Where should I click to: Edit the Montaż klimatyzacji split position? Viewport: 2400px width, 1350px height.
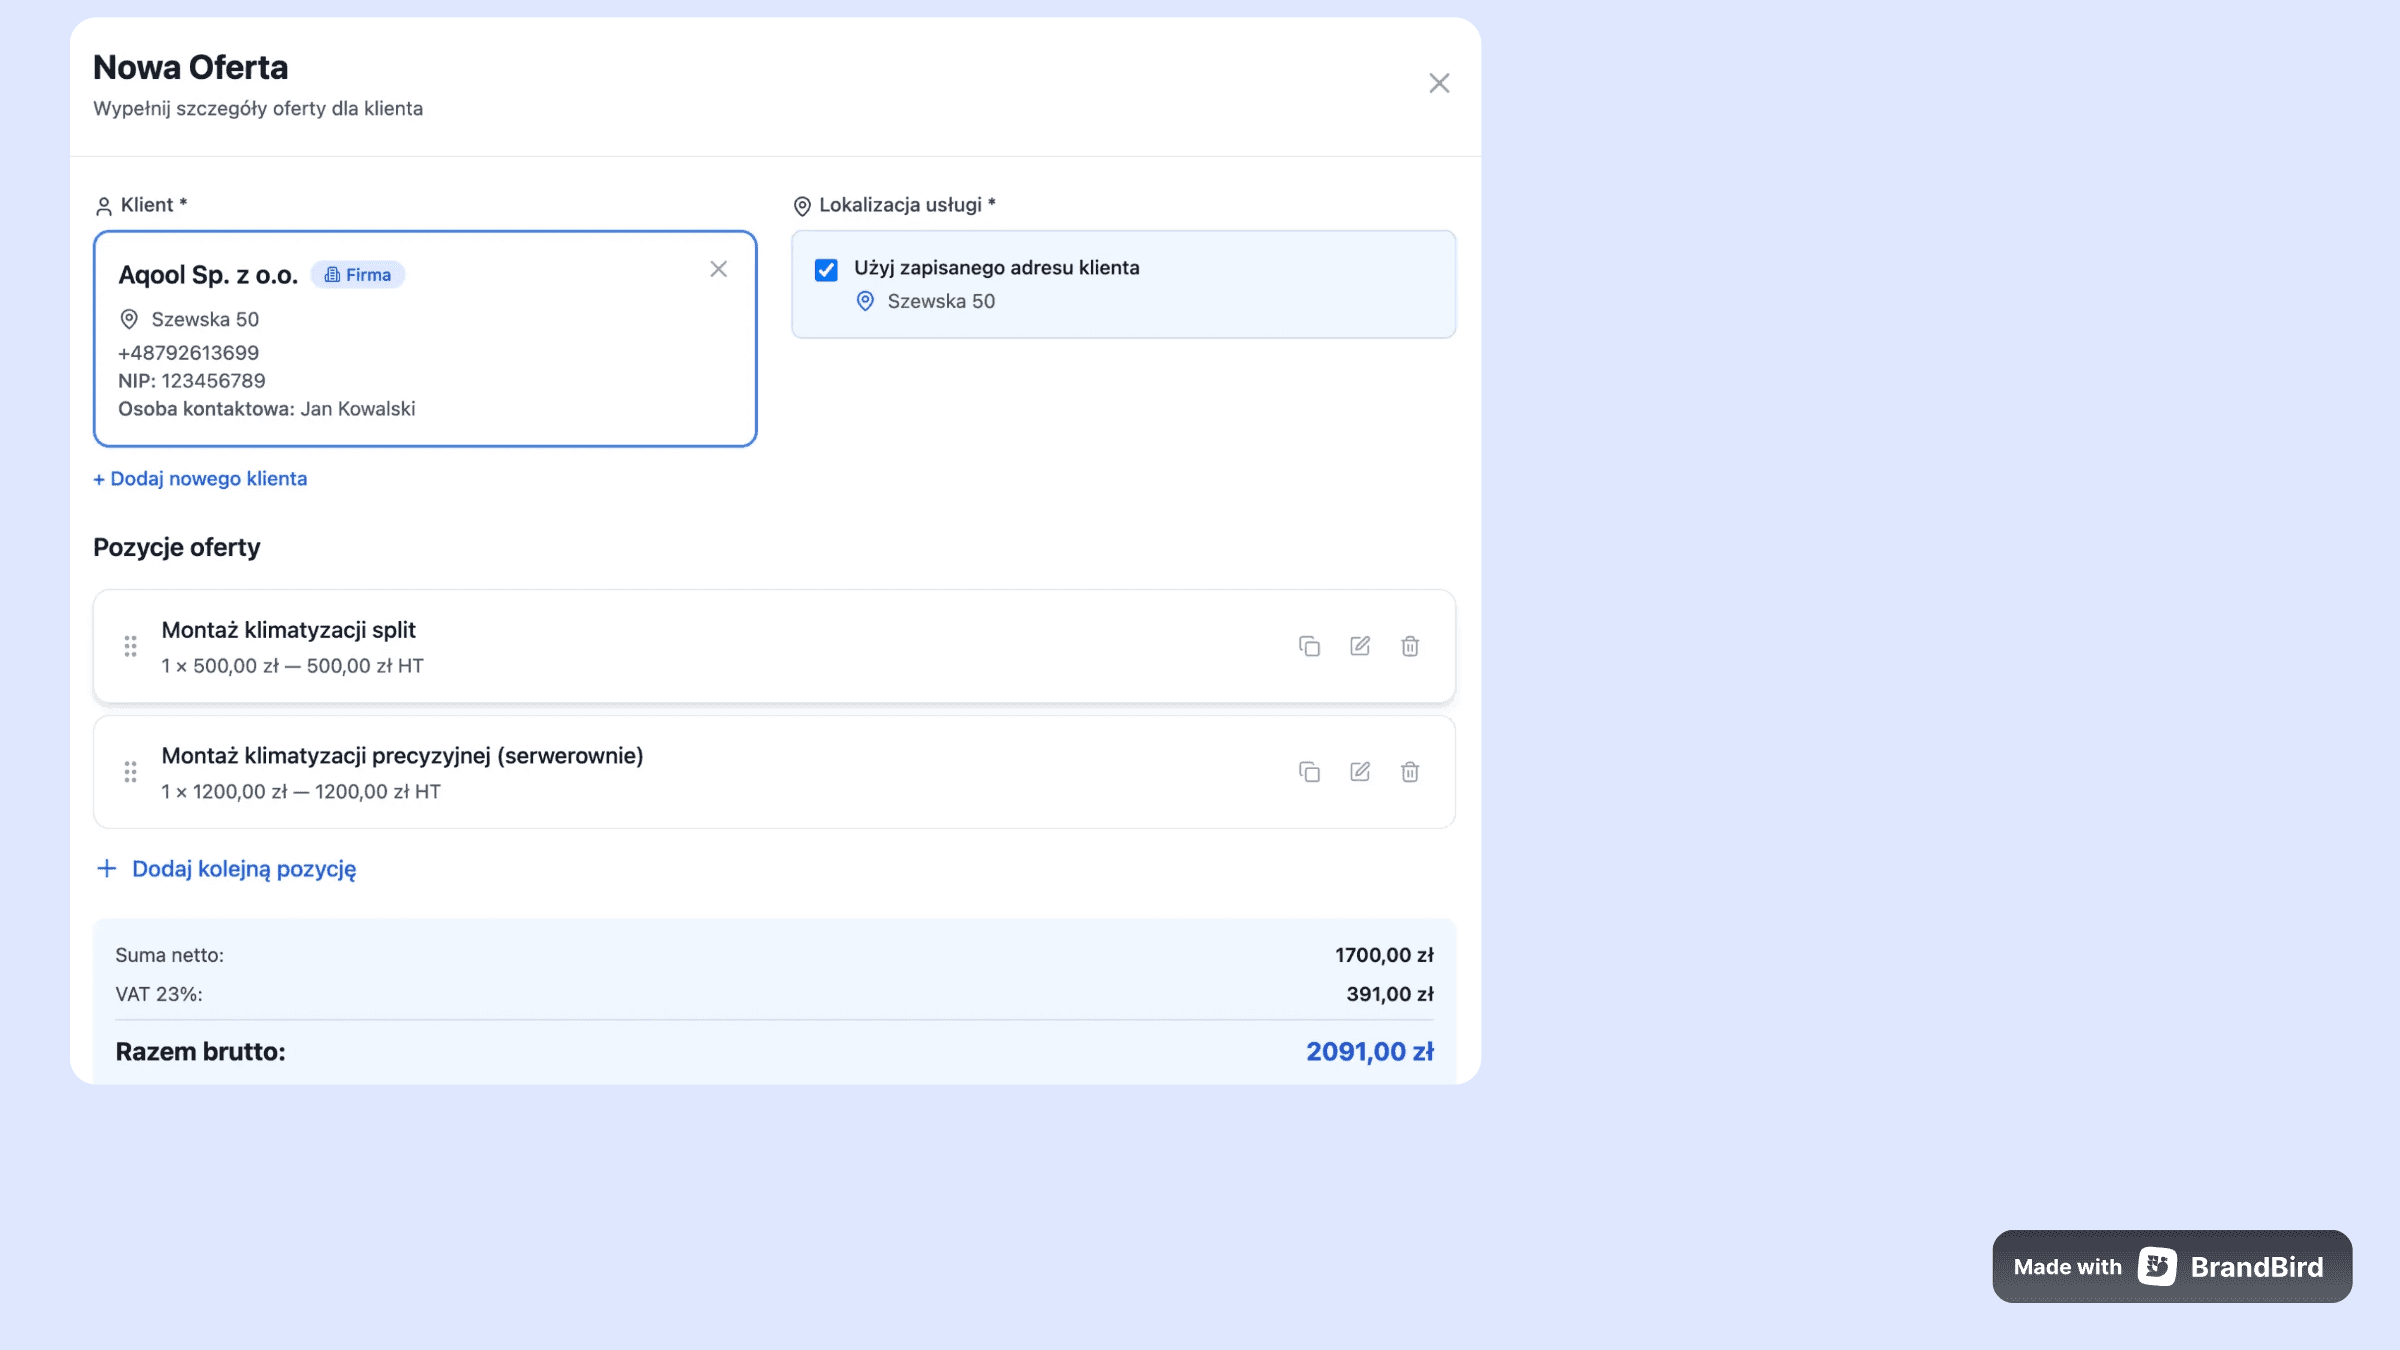pyautogui.click(x=1360, y=646)
